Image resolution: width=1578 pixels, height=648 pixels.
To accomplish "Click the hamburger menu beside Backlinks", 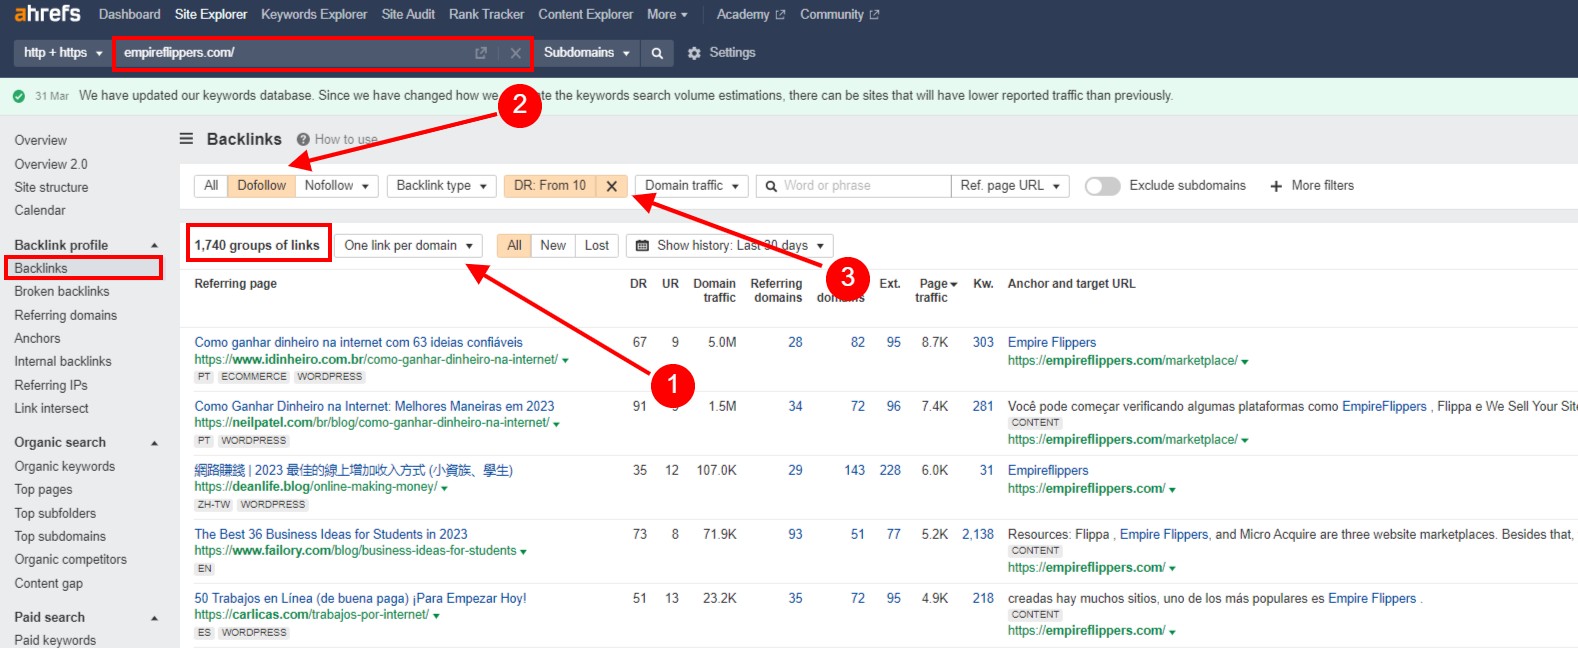I will pyautogui.click(x=186, y=139).
